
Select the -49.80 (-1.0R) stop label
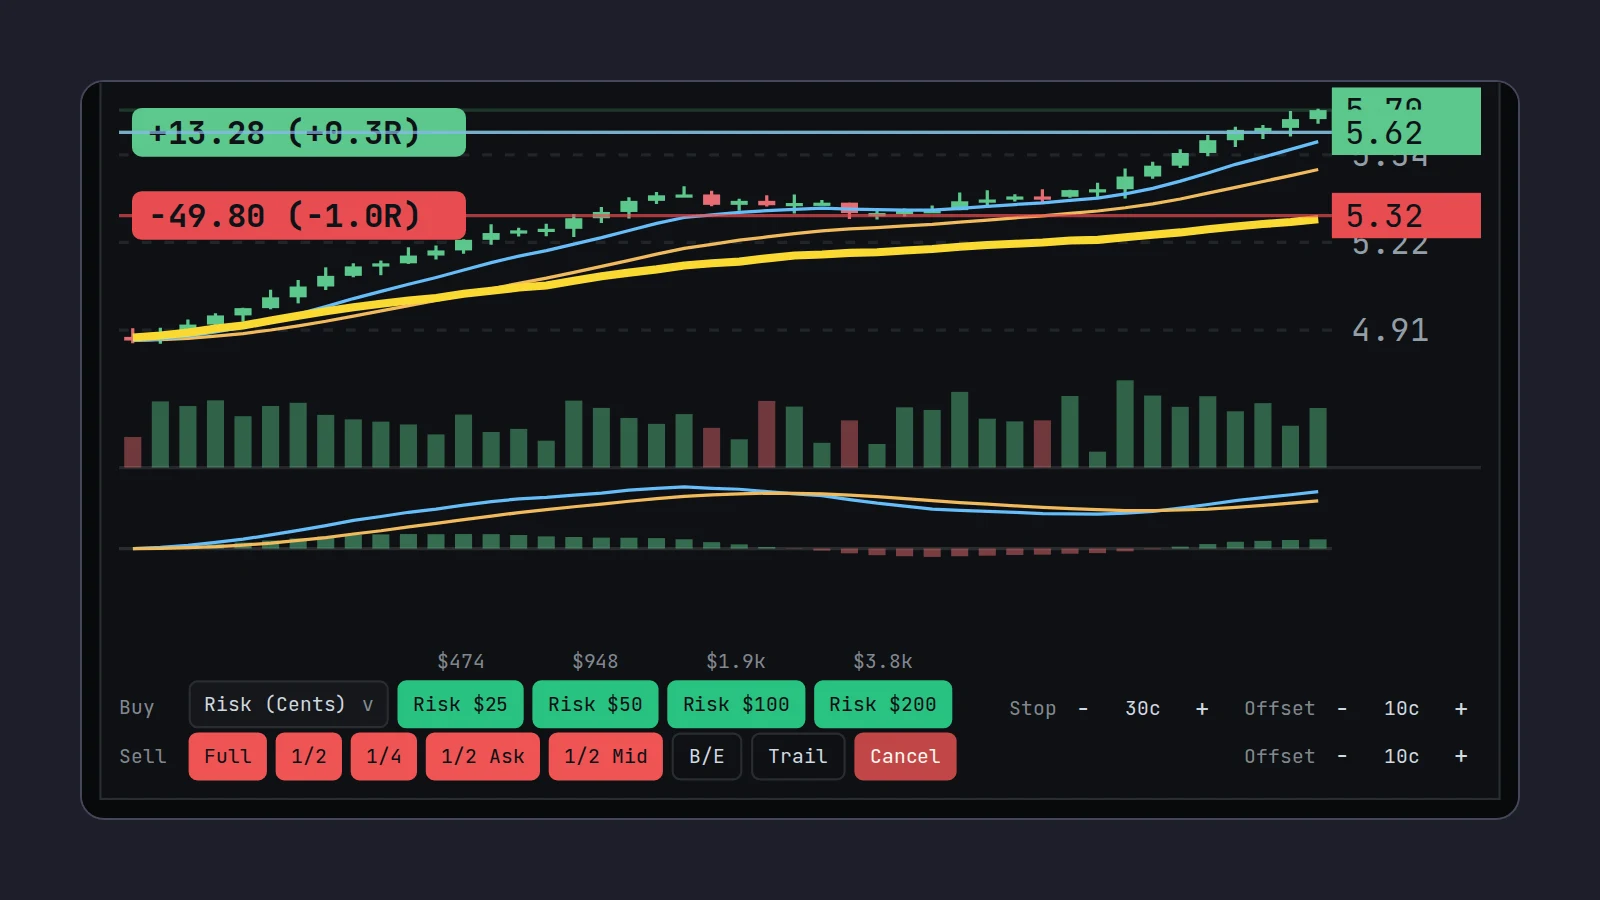pyautogui.click(x=299, y=215)
